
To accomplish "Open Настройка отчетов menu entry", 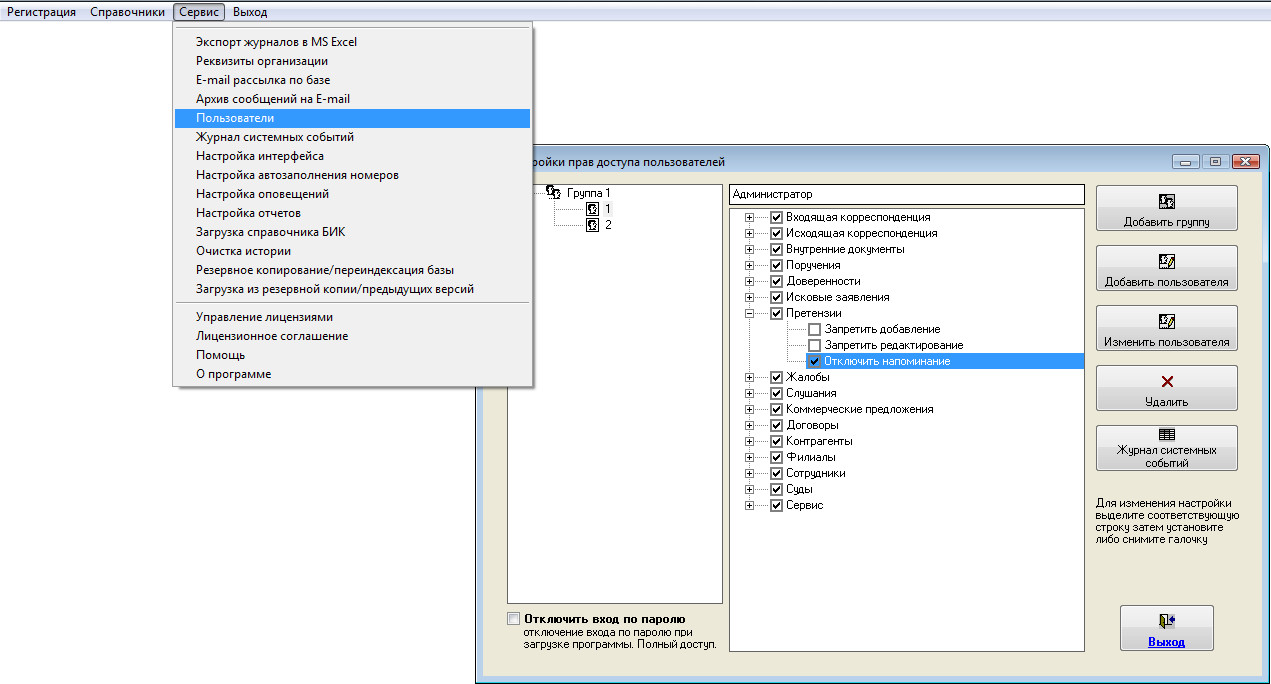I will click(353, 213).
